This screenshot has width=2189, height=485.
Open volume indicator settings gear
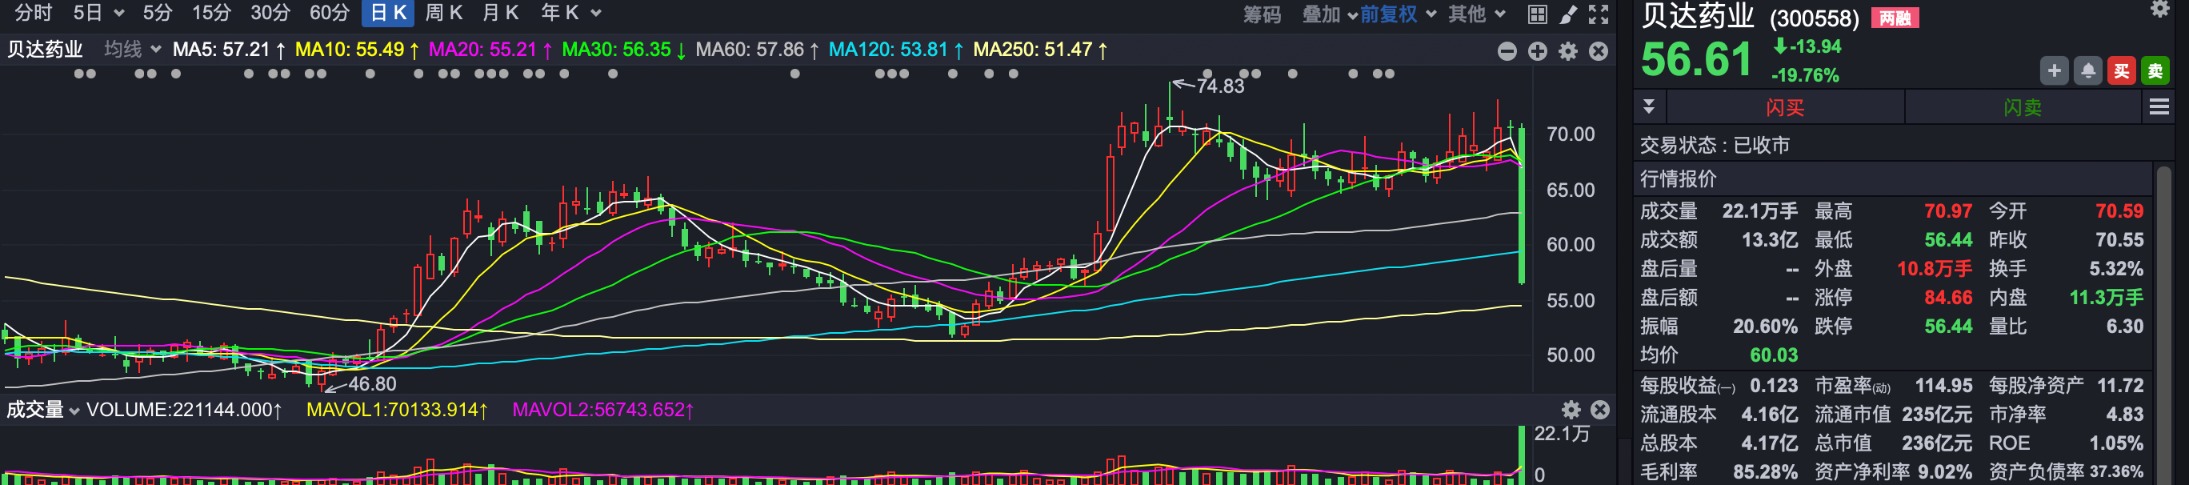1571,410
